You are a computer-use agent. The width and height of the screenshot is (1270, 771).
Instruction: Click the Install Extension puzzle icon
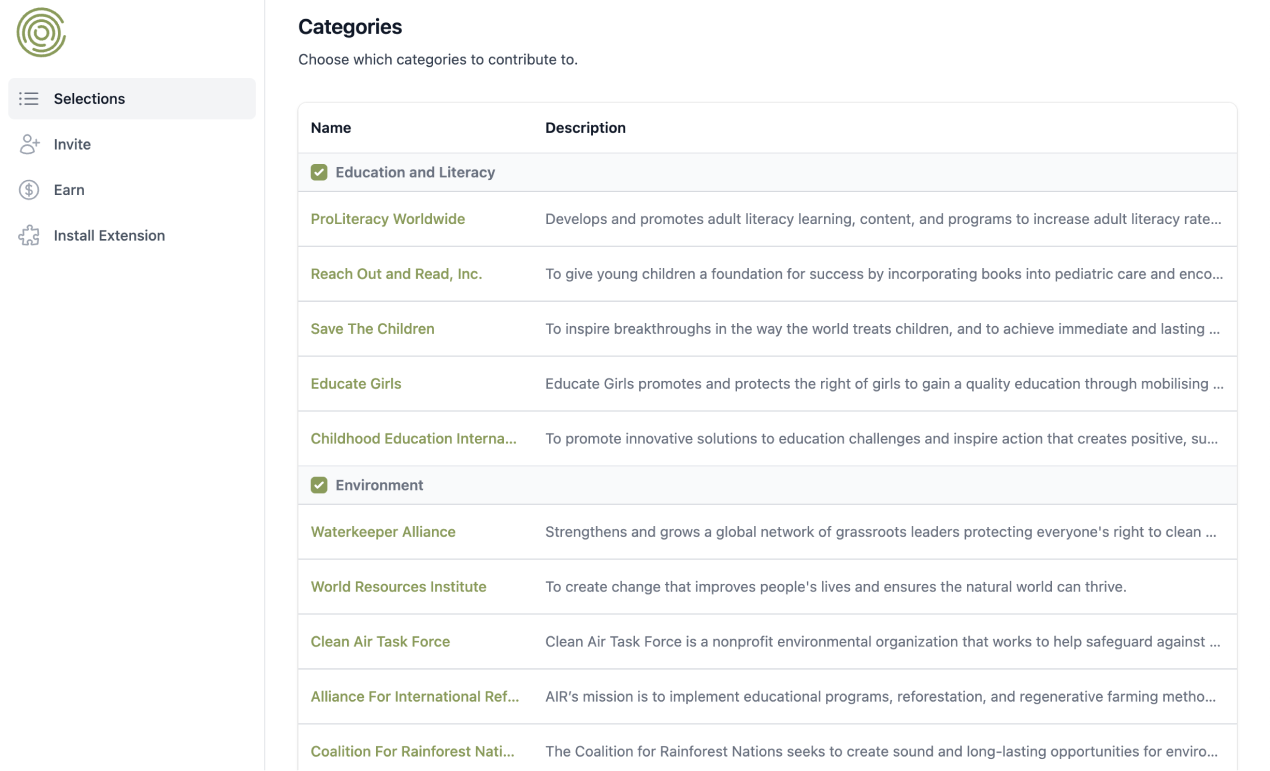(x=29, y=236)
